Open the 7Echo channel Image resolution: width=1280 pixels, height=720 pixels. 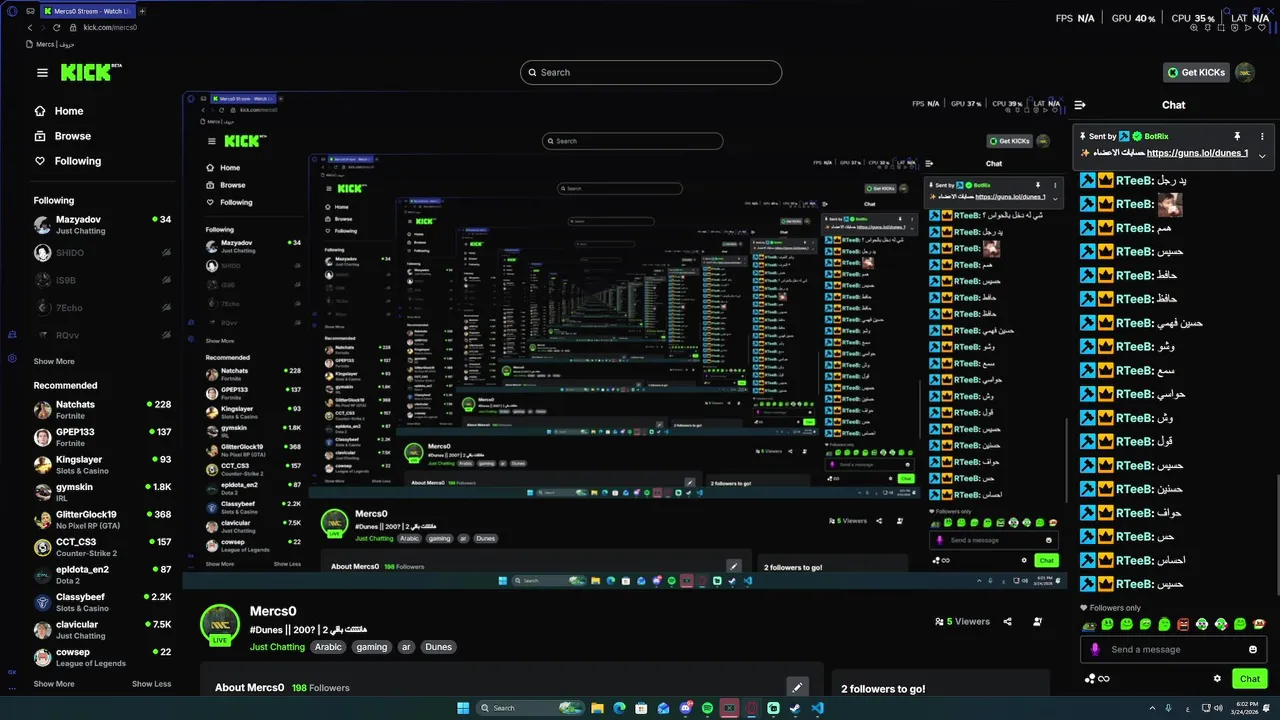(x=102, y=307)
